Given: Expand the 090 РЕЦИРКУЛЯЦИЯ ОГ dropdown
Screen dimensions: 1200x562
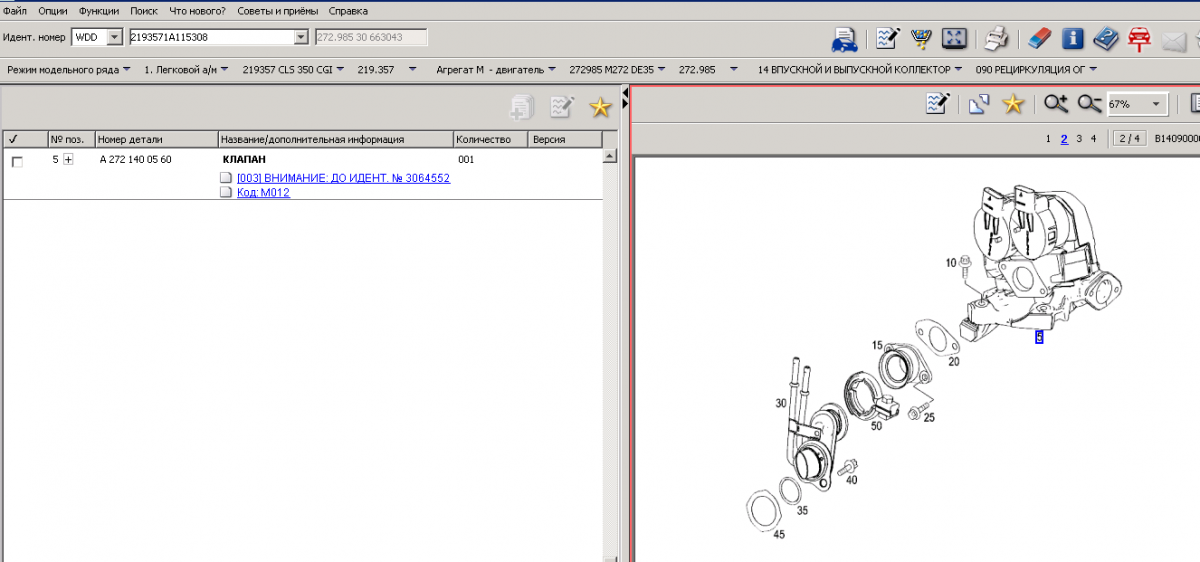Looking at the screenshot, I should tap(1093, 70).
